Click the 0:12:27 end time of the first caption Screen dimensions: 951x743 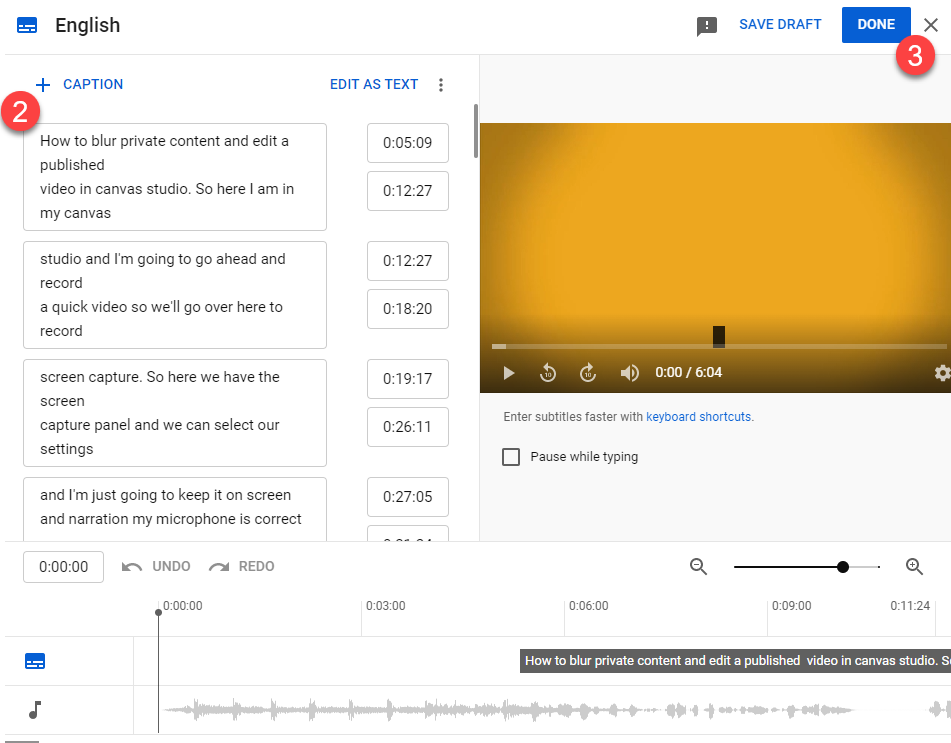point(408,191)
